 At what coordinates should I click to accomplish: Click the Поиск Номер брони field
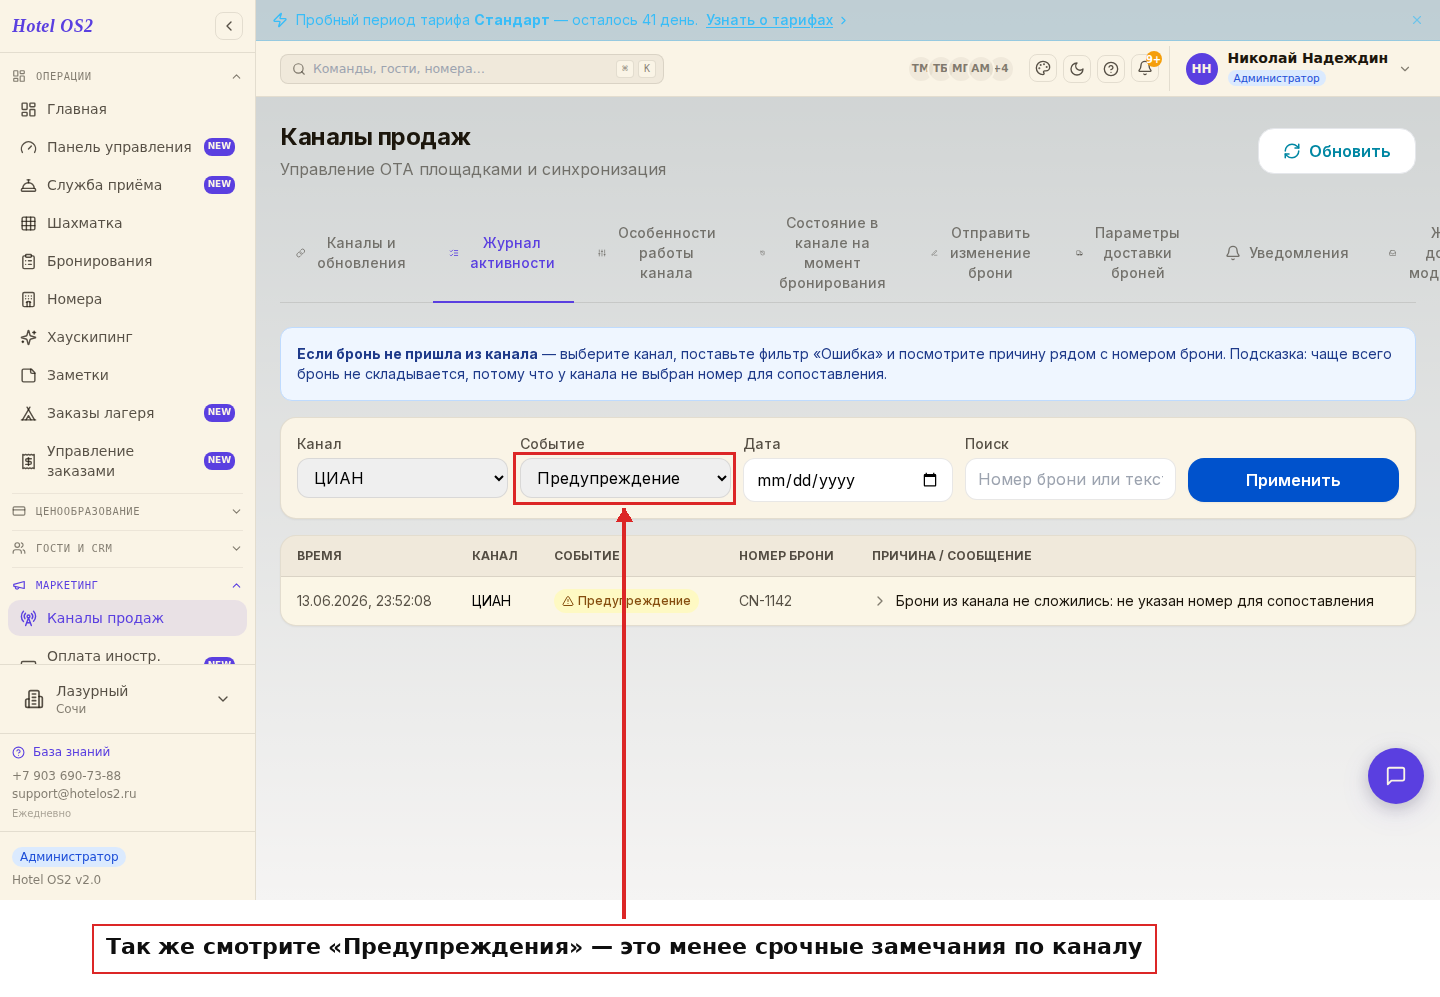coord(1070,479)
